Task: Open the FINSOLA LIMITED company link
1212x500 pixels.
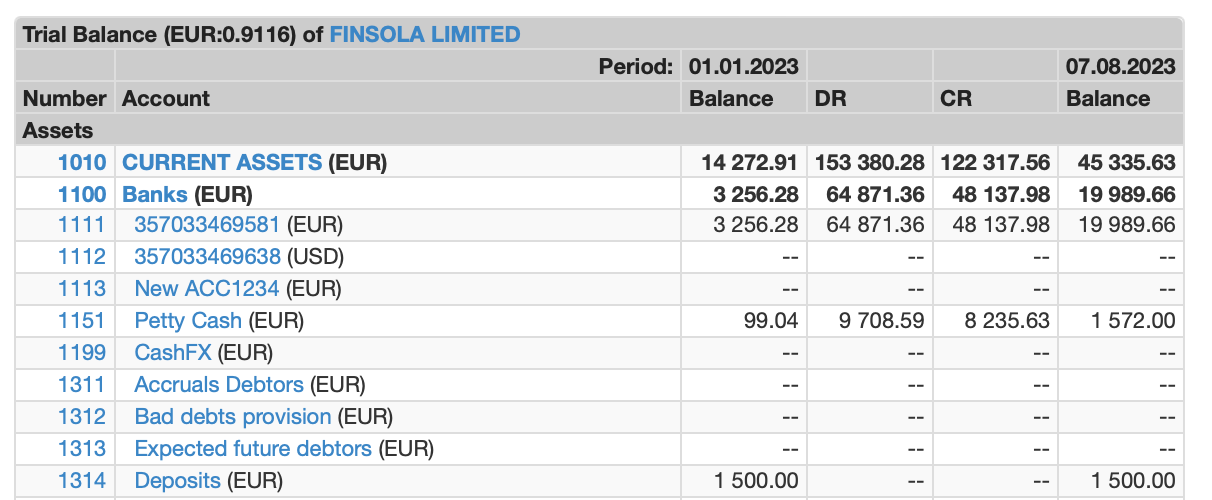Action: 425,34
